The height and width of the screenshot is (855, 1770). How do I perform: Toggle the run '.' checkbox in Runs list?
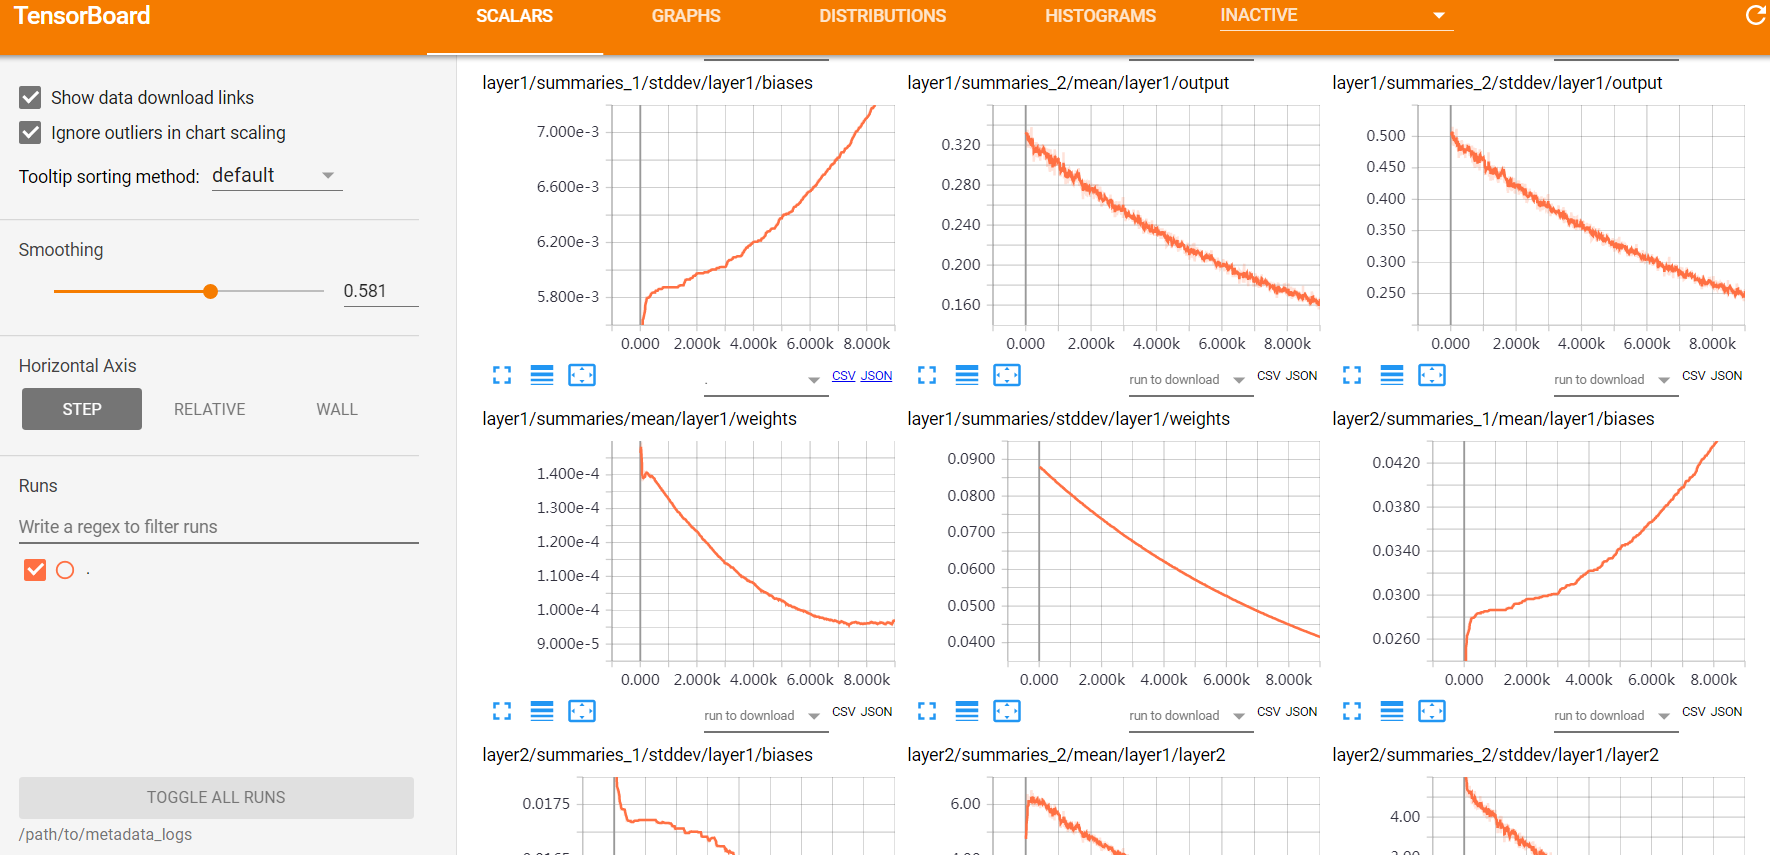pos(35,570)
